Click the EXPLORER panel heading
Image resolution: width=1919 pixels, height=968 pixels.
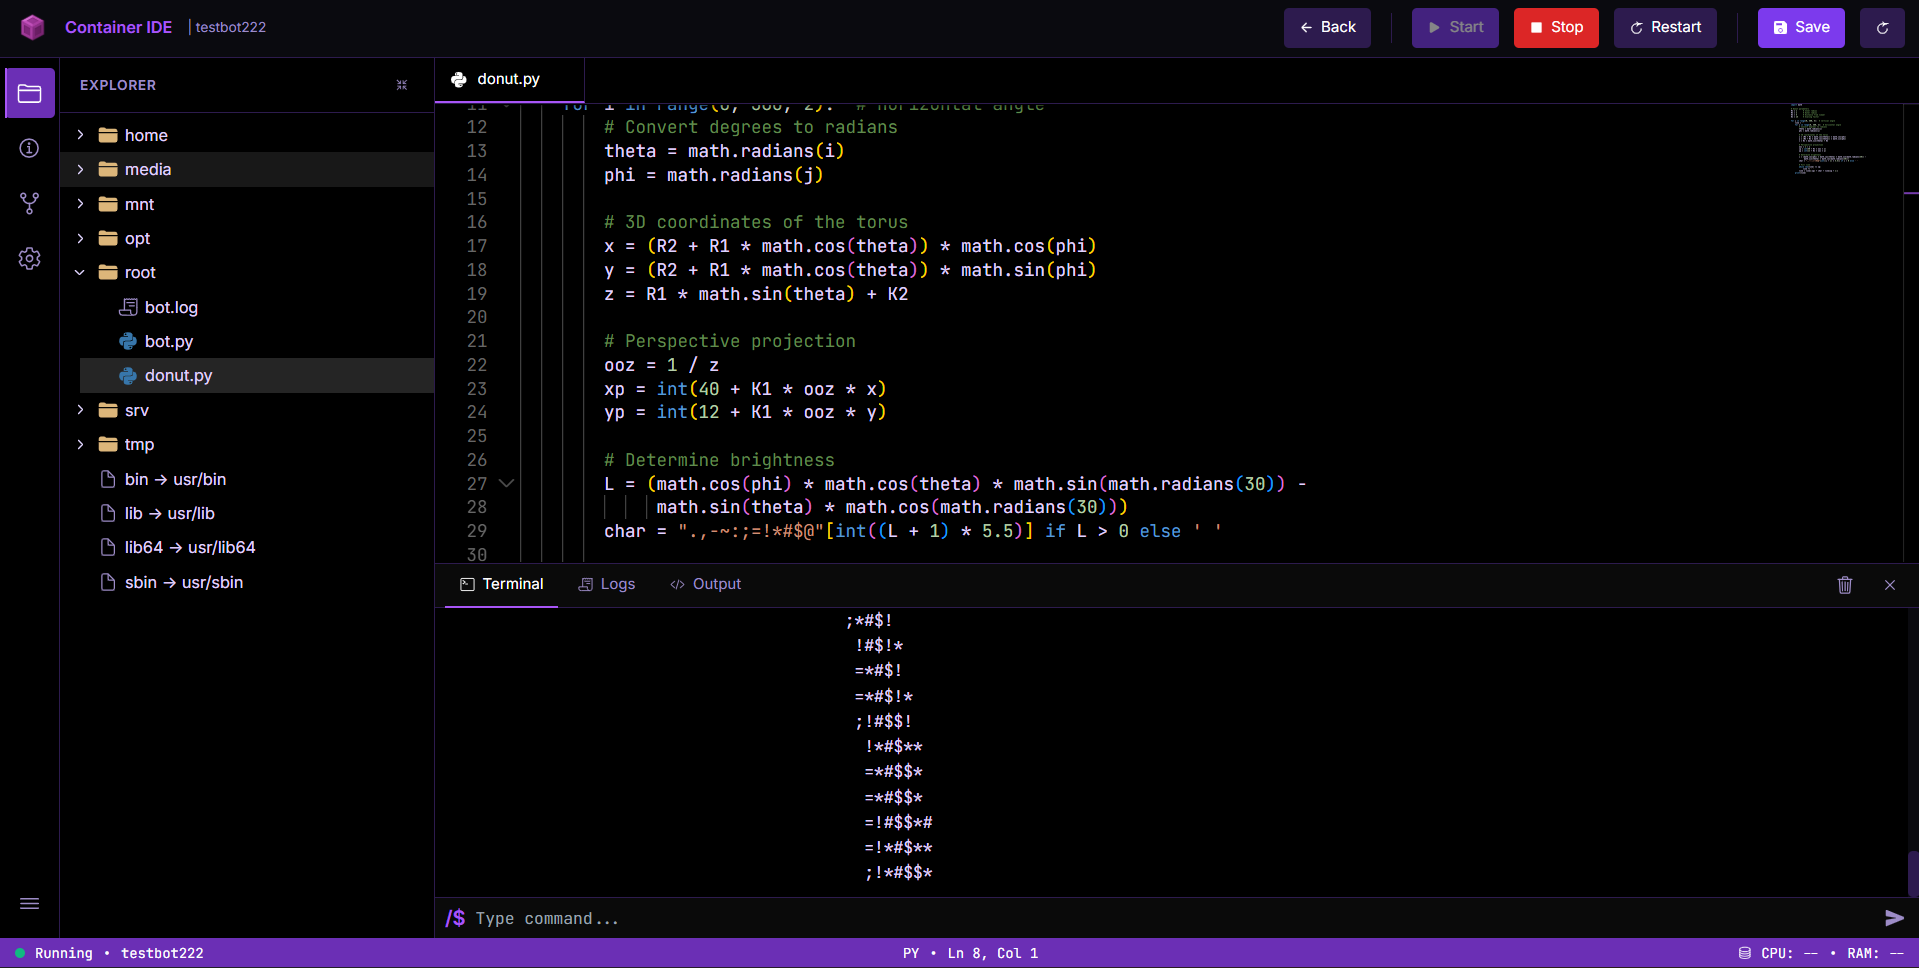[x=118, y=85]
